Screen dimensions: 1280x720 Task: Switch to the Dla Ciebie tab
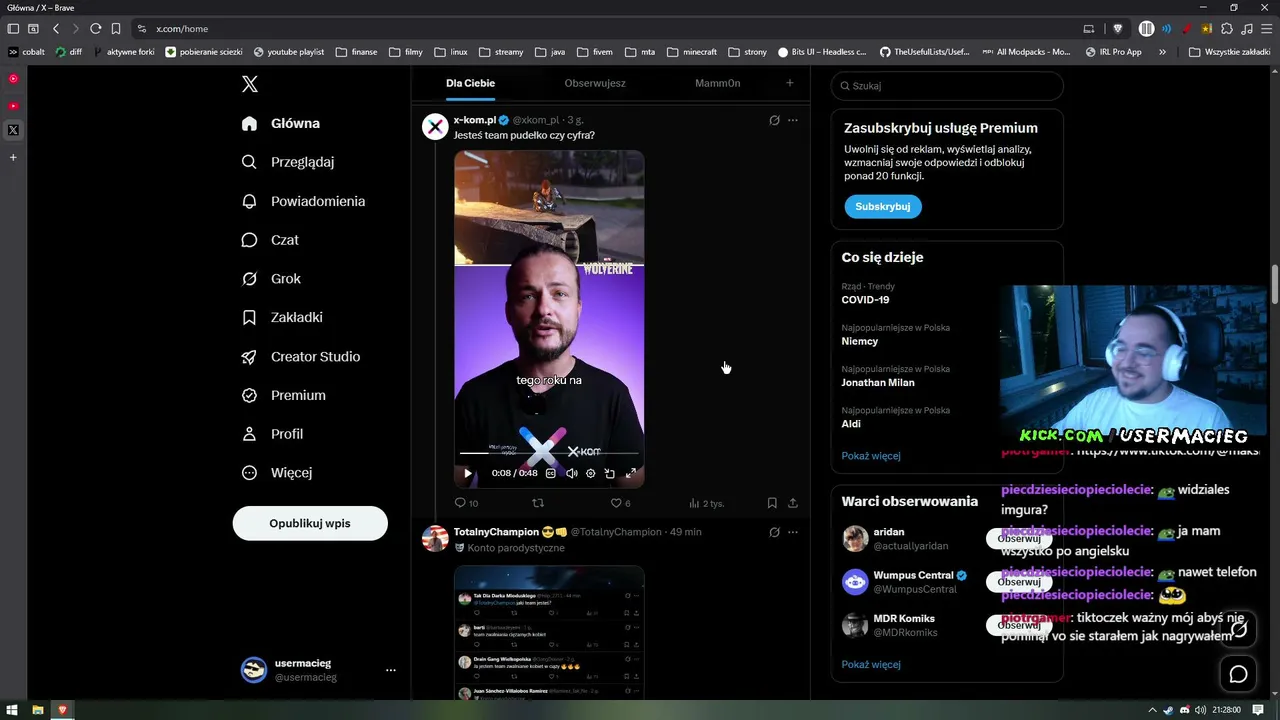click(x=470, y=83)
